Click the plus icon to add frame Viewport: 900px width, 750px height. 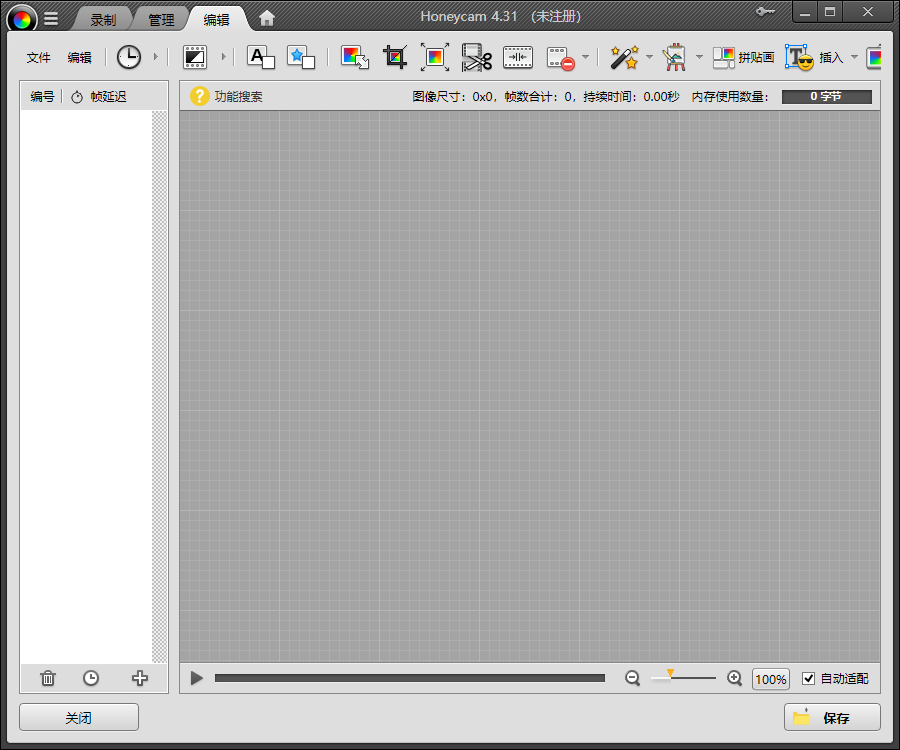(140, 678)
